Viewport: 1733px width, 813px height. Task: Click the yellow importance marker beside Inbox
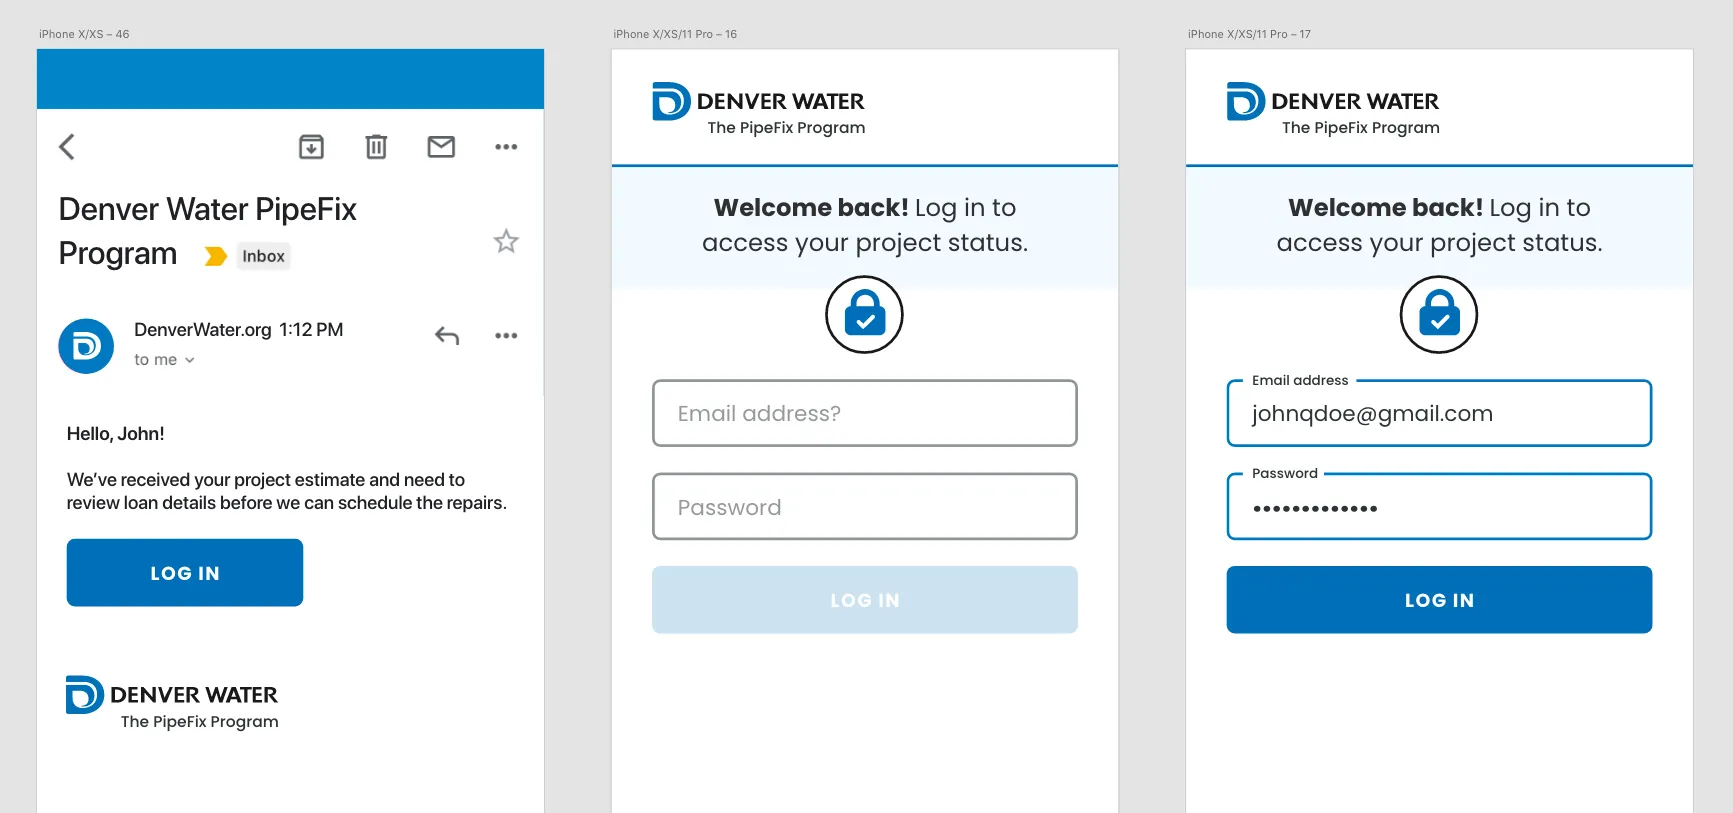pos(215,257)
